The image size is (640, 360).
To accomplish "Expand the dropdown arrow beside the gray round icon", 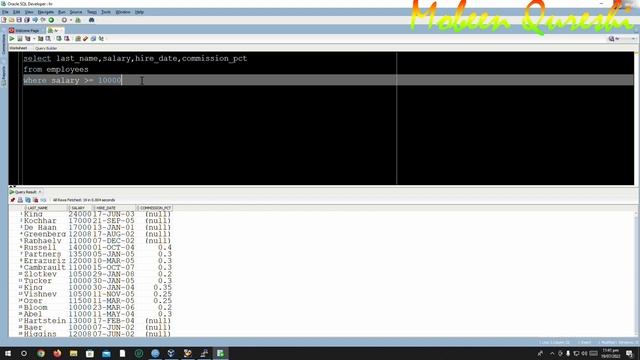I will click(x=71, y=20).
